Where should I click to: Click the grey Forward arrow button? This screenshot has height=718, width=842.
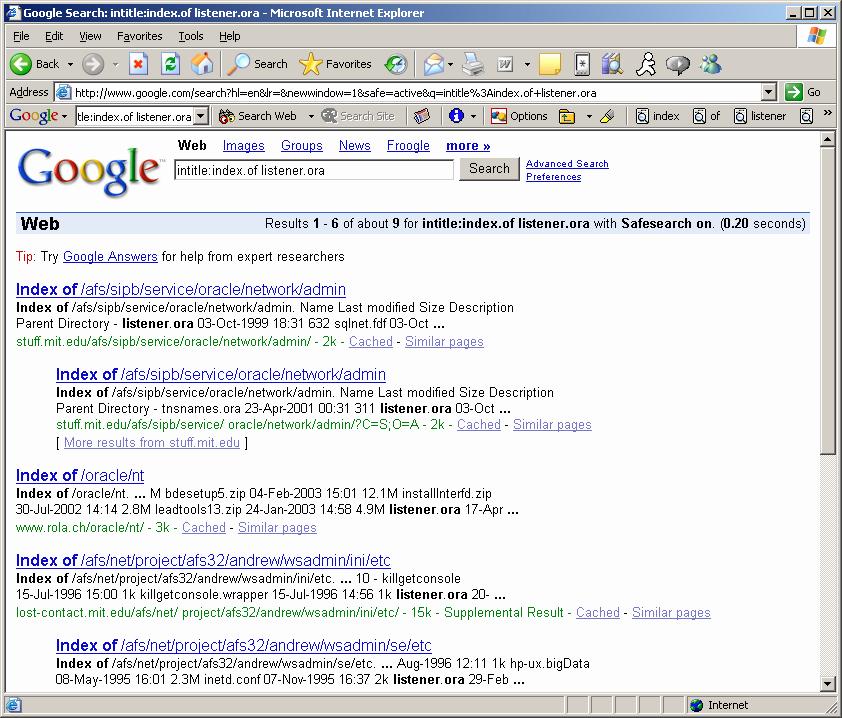[x=93, y=64]
